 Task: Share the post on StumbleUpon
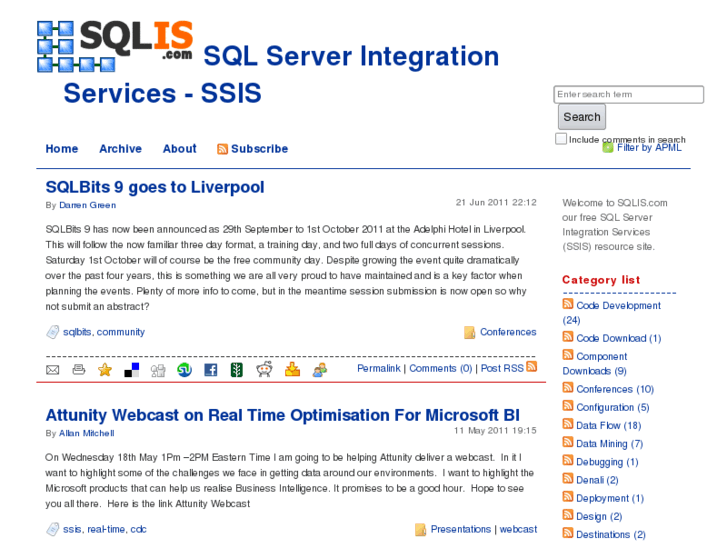click(x=185, y=370)
